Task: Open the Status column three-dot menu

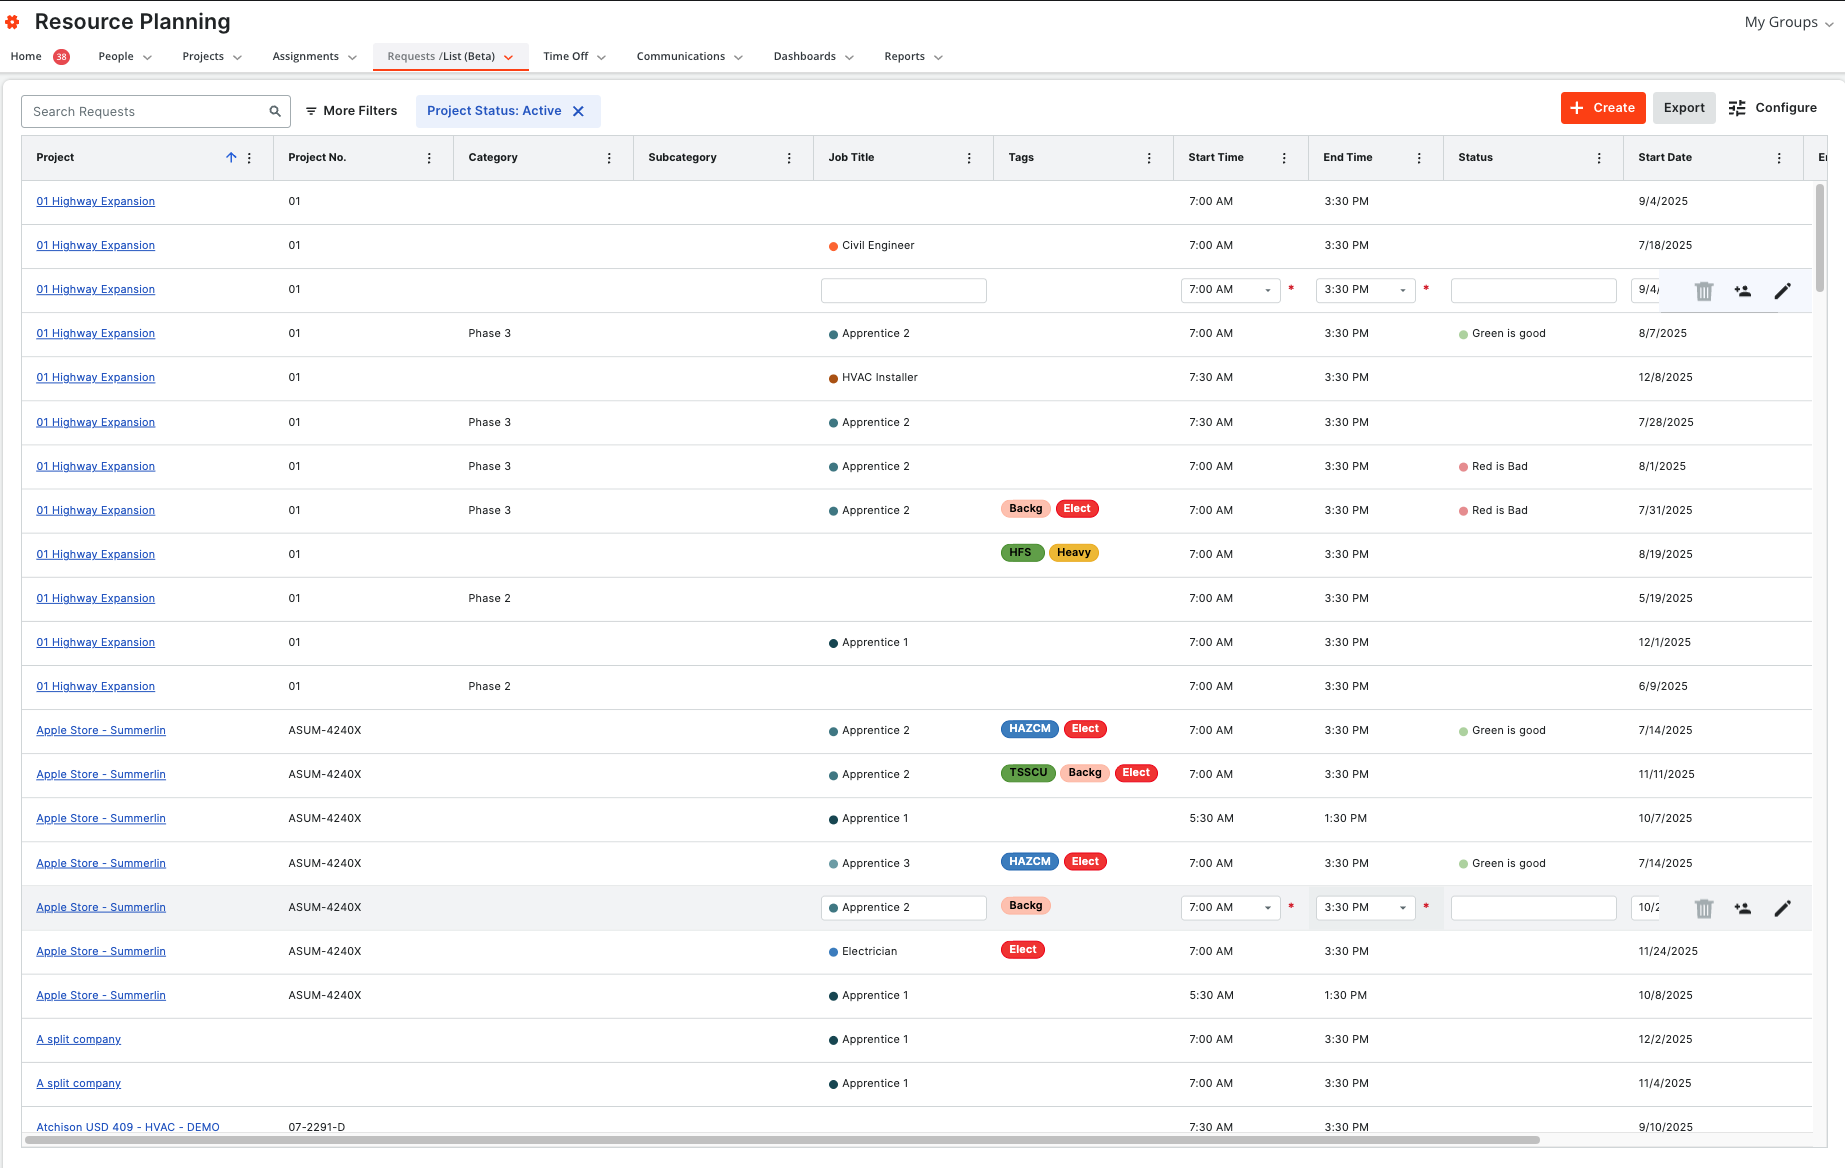Action: tap(1599, 158)
